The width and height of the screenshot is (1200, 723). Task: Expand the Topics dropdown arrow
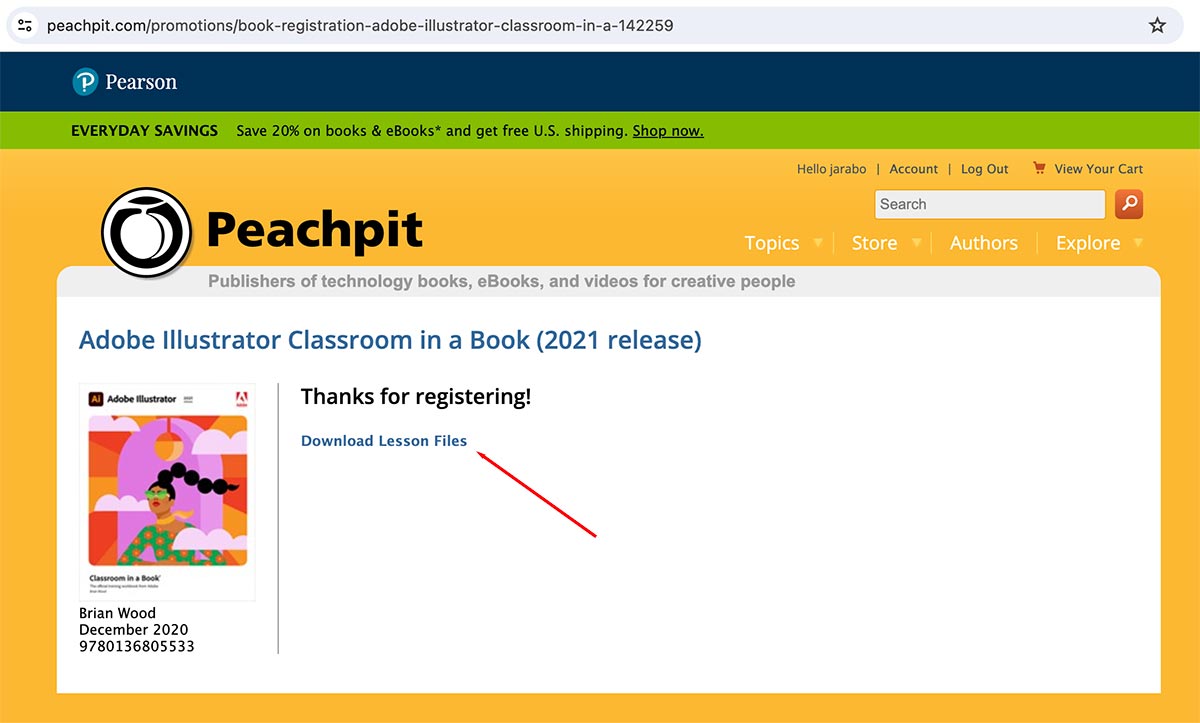818,243
